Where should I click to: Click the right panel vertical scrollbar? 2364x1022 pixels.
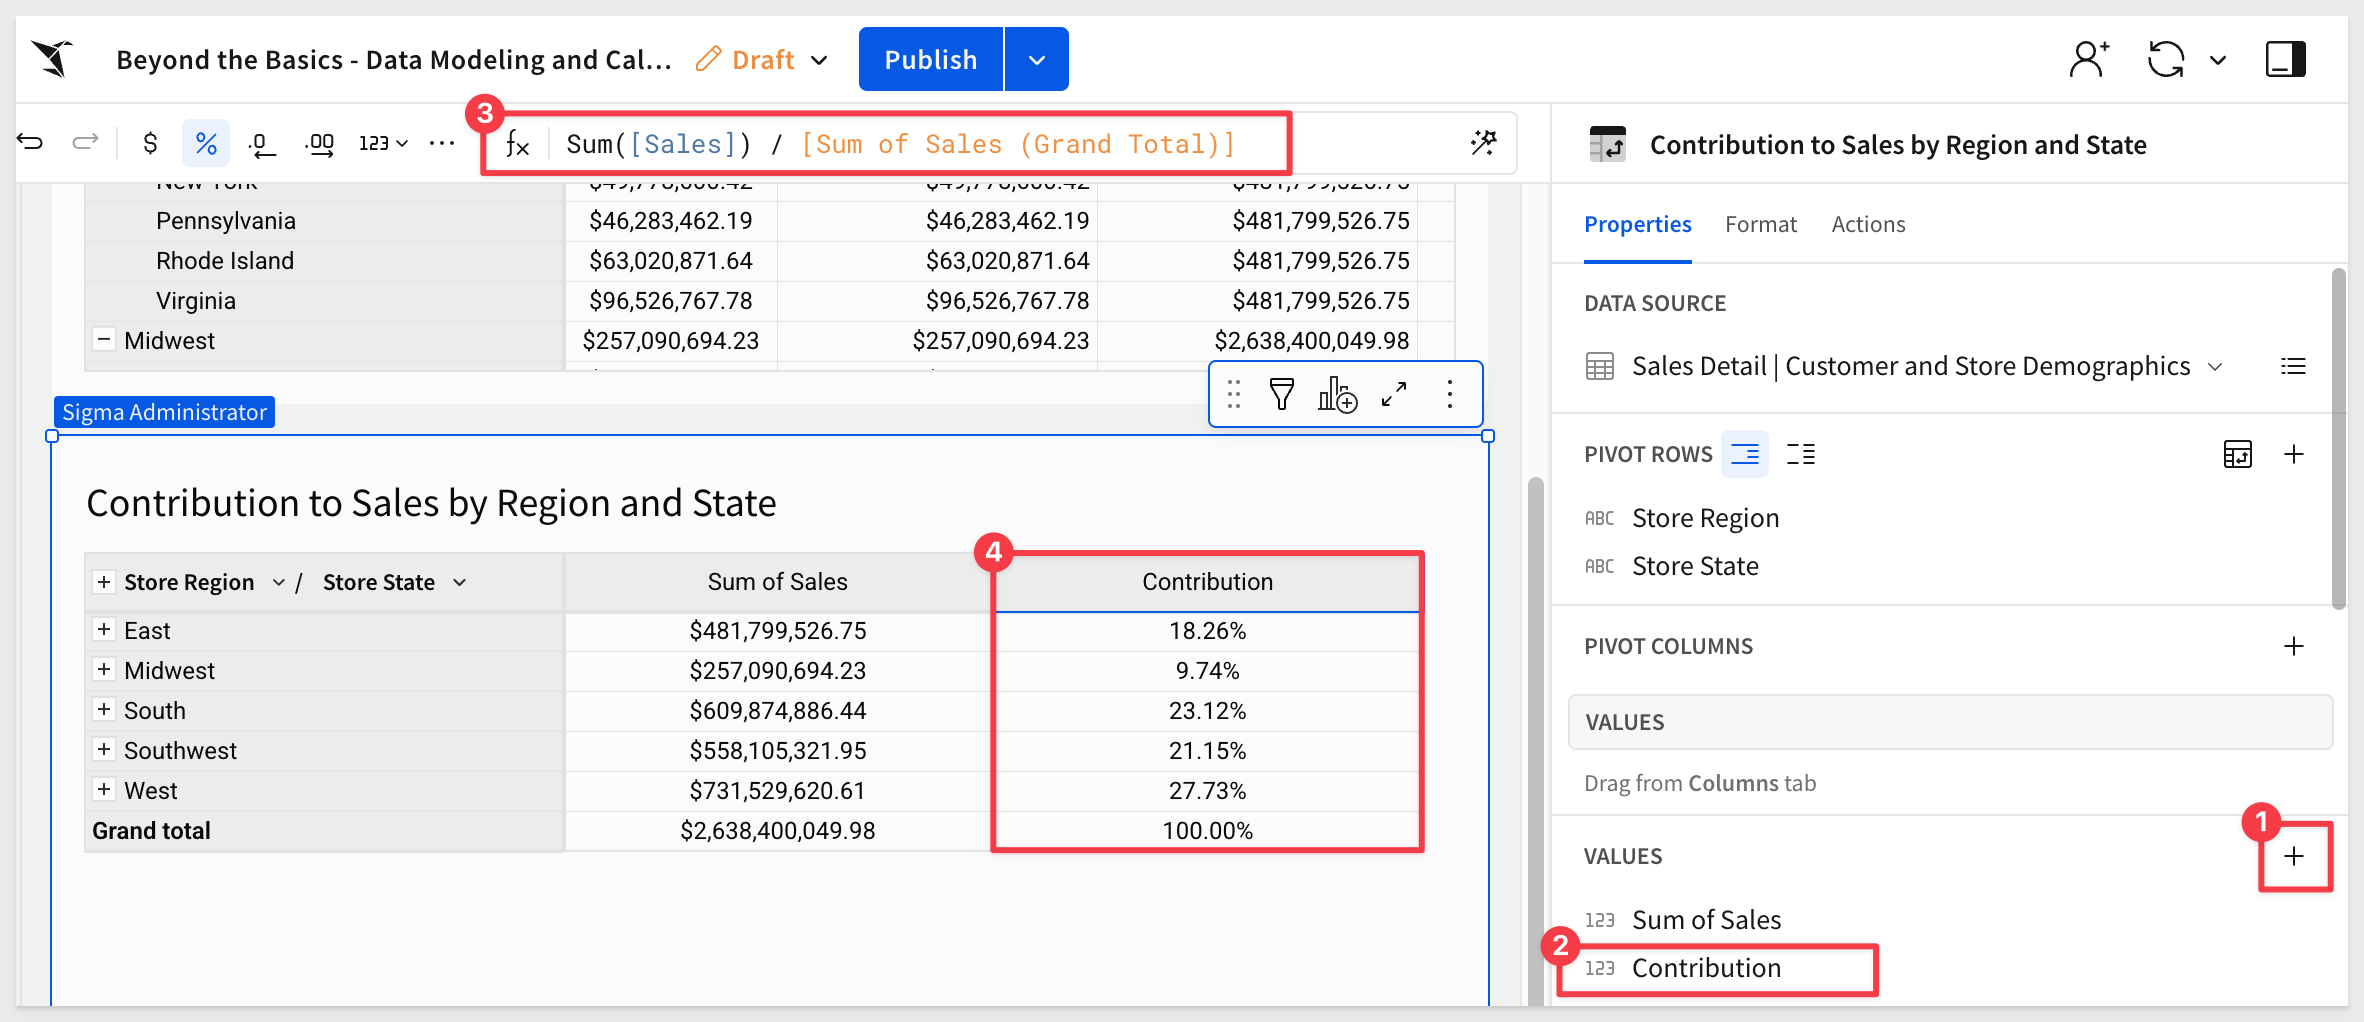(2338, 438)
